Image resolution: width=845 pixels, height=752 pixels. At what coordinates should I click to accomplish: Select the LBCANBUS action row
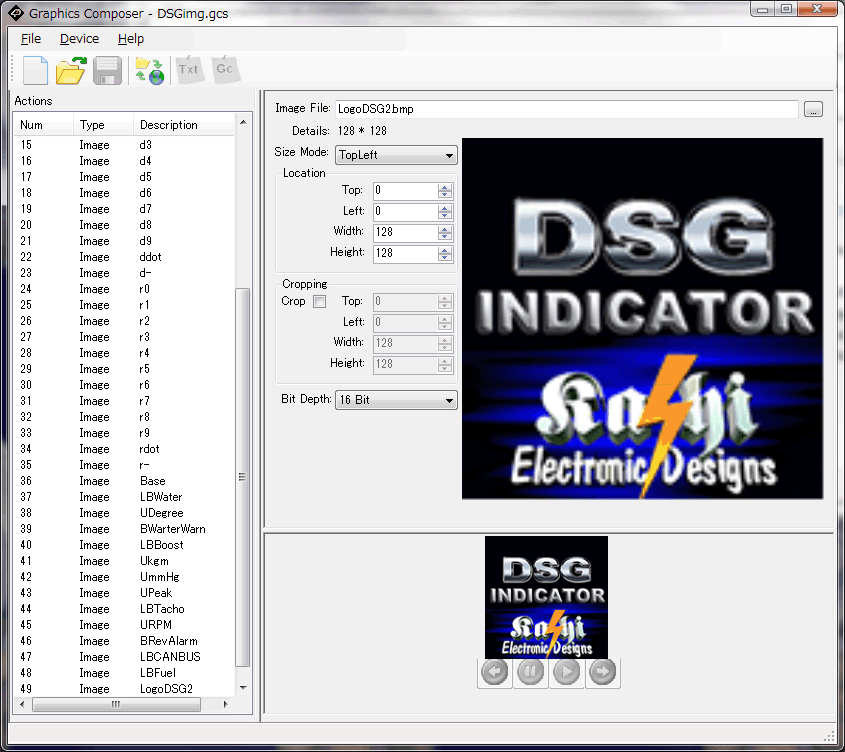pos(124,657)
